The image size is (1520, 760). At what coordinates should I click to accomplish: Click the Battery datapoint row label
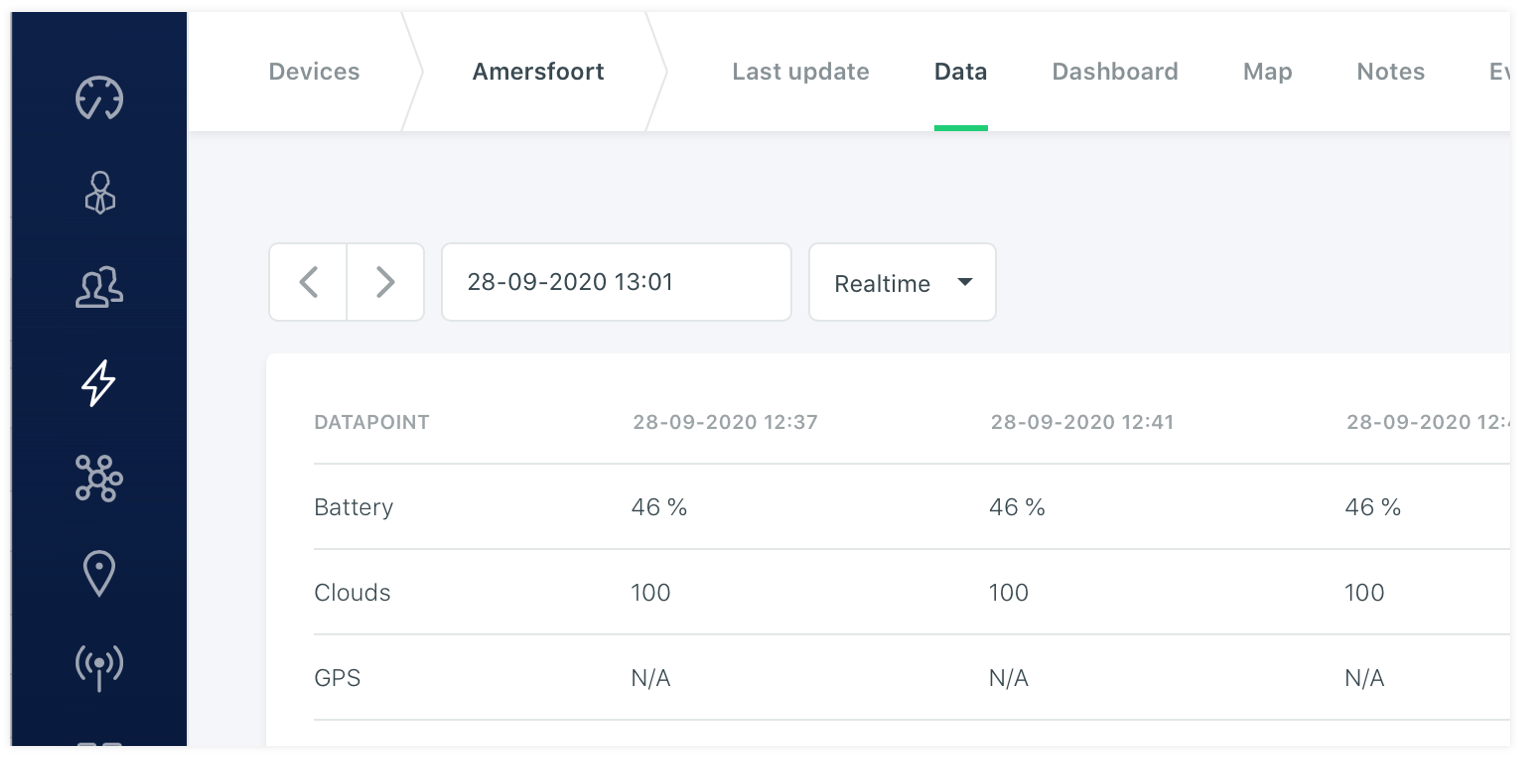354,507
